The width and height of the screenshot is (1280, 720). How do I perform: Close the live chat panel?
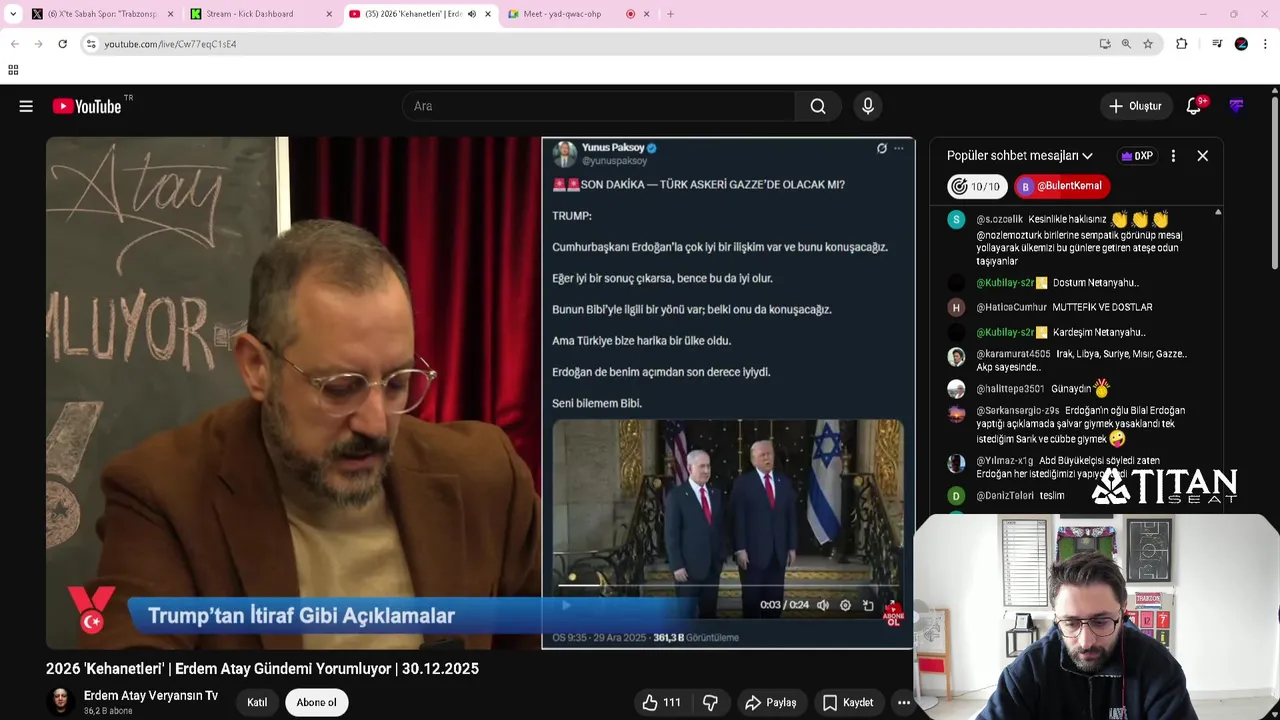tap(1203, 156)
